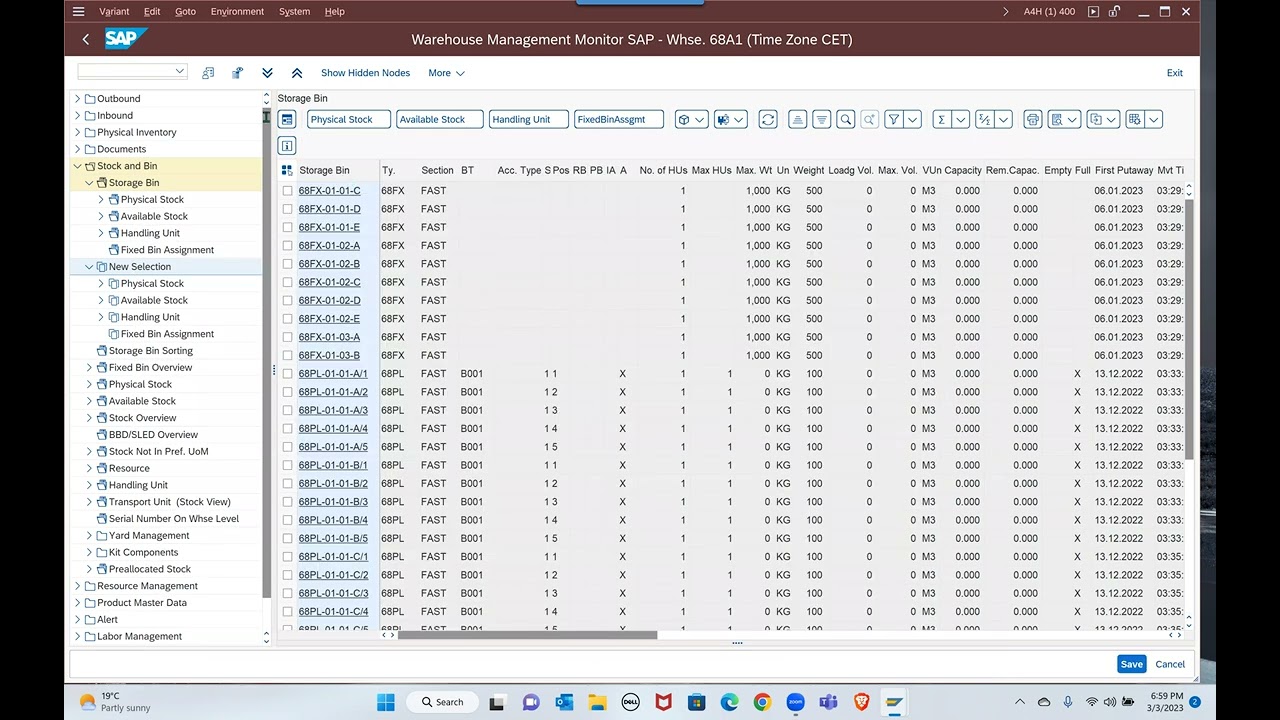Click the information icon below toolbar
Viewport: 1280px width, 720px height.
[x=287, y=145]
